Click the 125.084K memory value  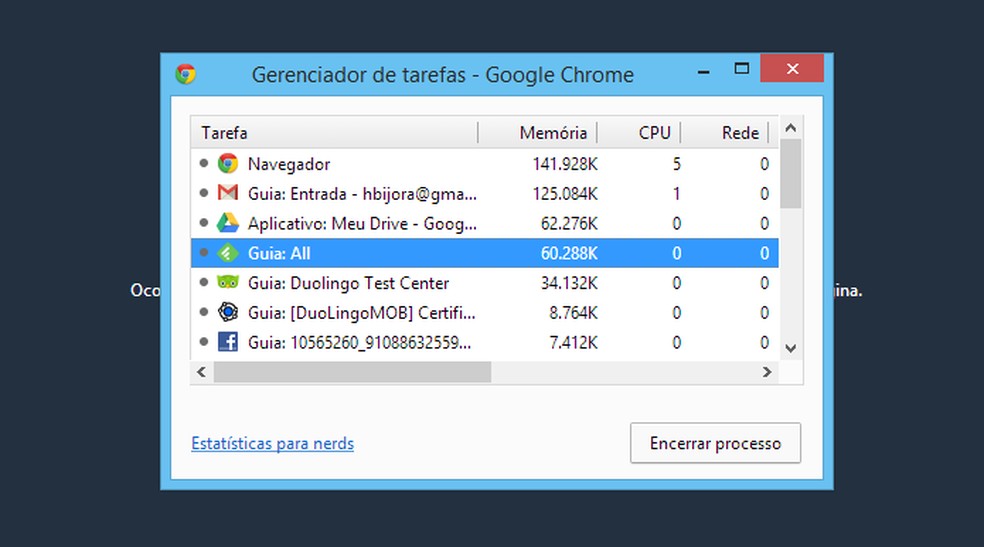(x=565, y=193)
